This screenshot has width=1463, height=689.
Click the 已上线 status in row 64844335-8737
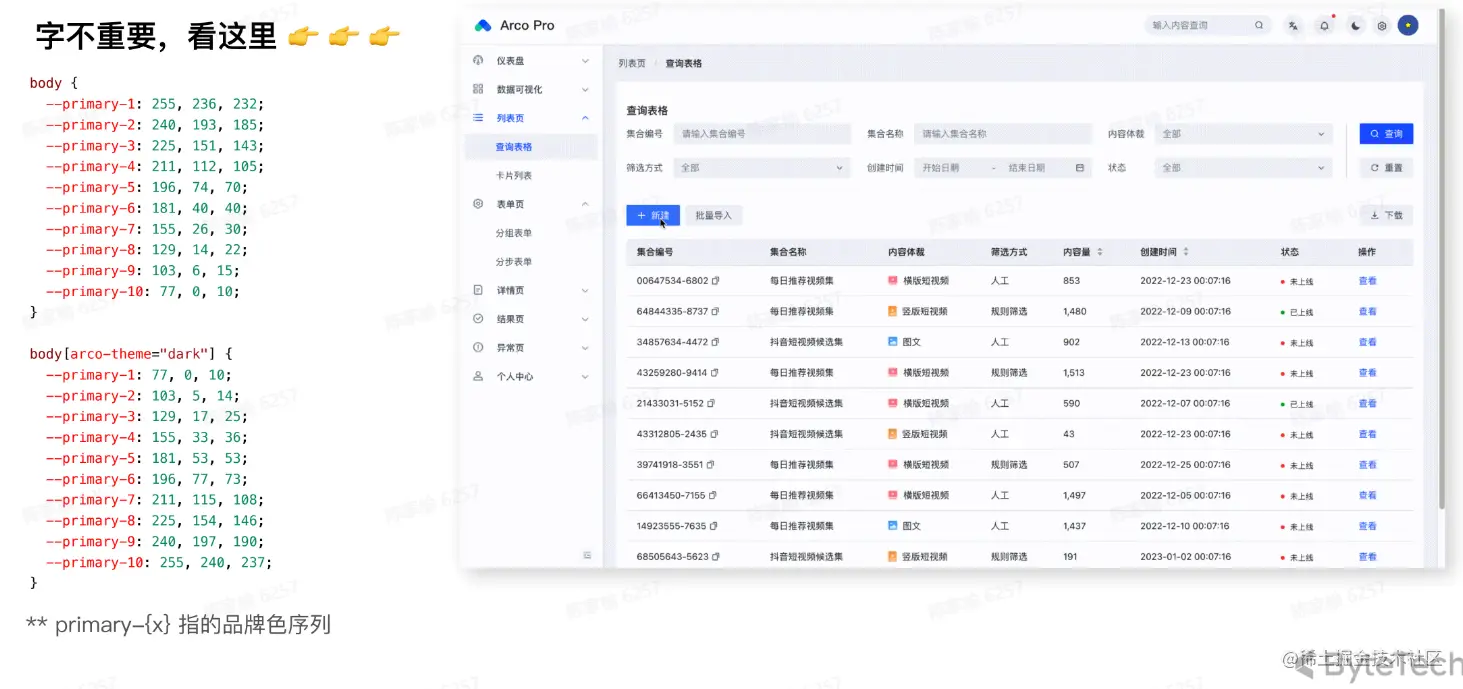tap(1297, 312)
